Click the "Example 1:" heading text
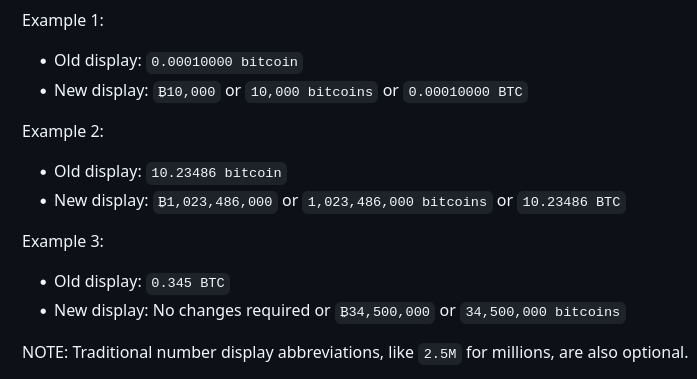 [63, 21]
